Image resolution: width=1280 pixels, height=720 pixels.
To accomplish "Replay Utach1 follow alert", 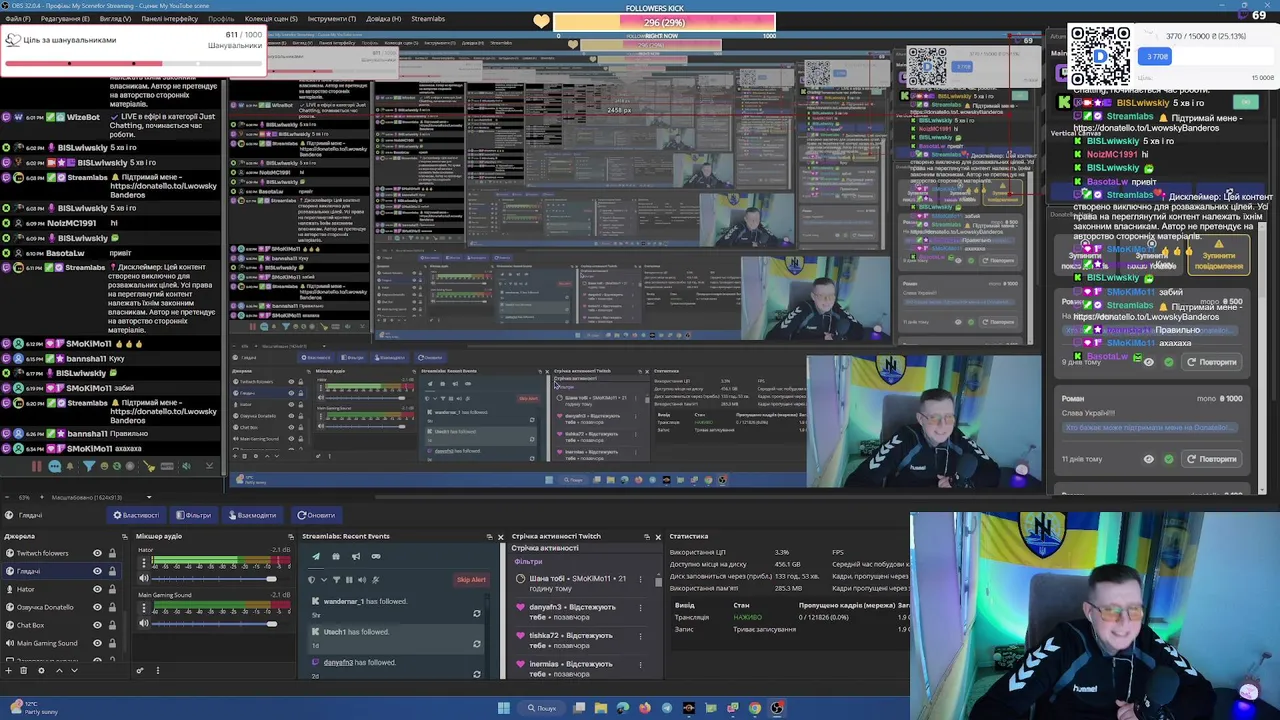I will pos(477,644).
